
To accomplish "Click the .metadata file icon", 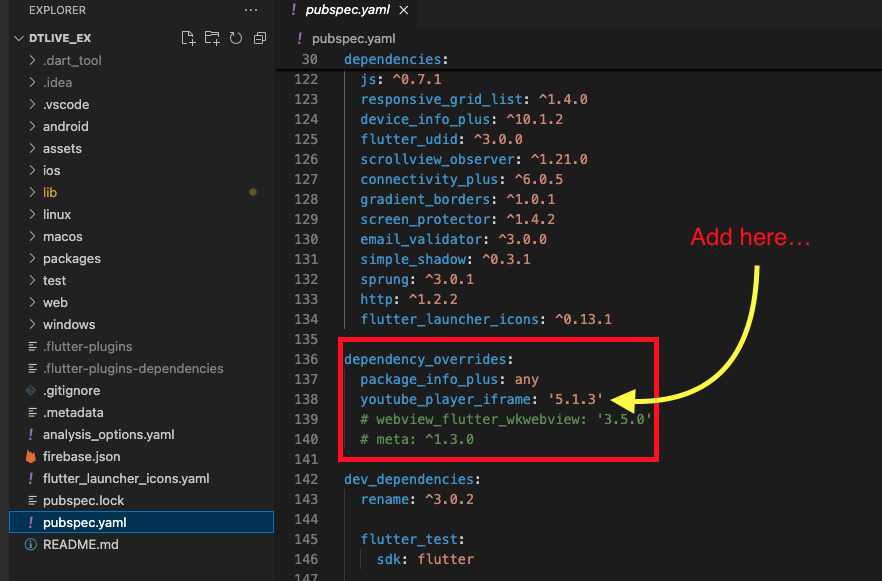I will point(33,412).
